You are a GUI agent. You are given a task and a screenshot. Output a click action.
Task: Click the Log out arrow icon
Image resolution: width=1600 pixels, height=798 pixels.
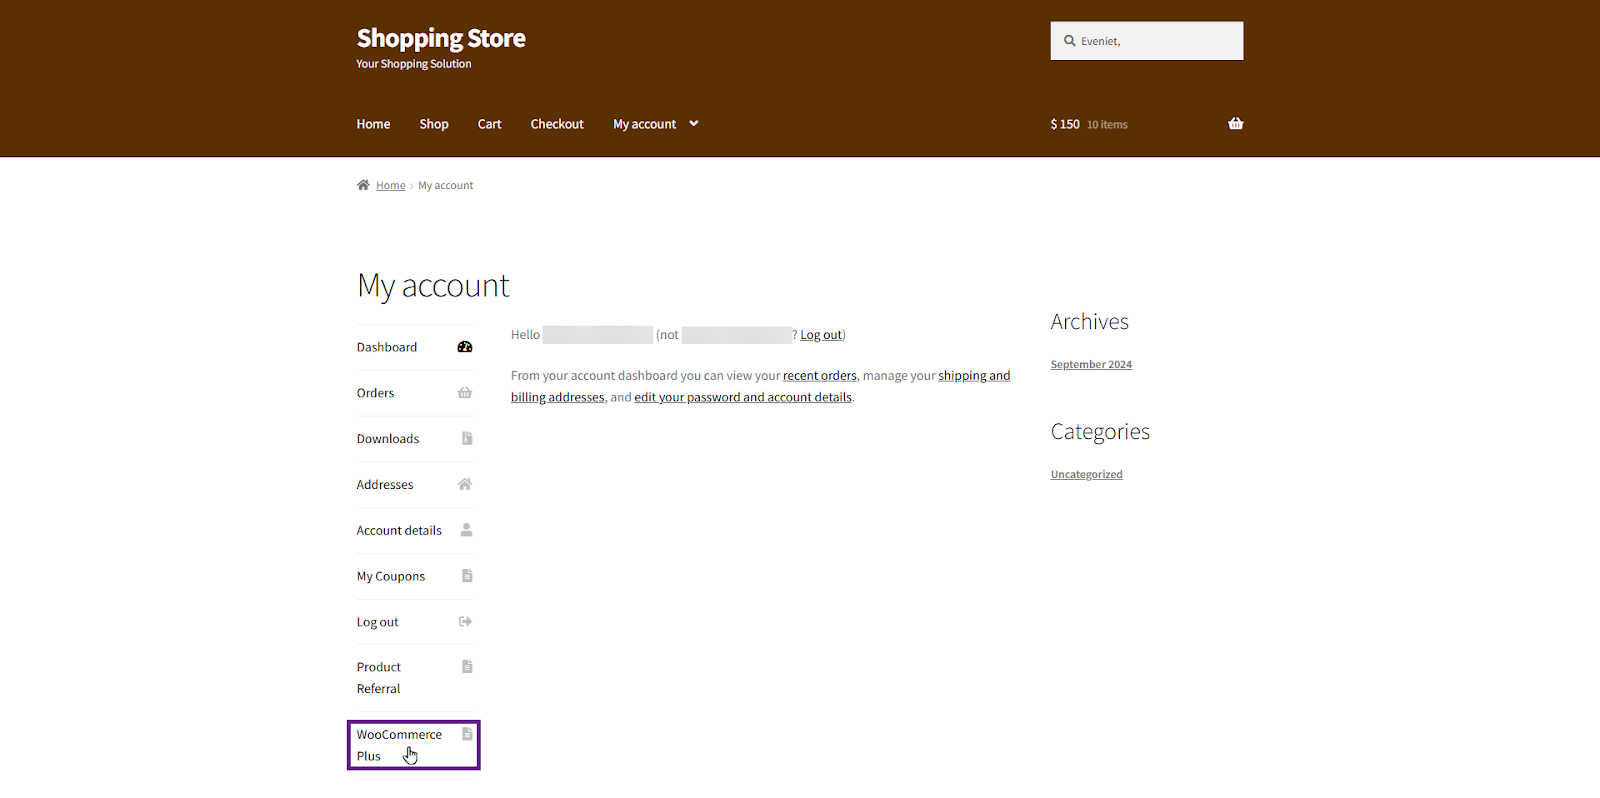pos(465,622)
